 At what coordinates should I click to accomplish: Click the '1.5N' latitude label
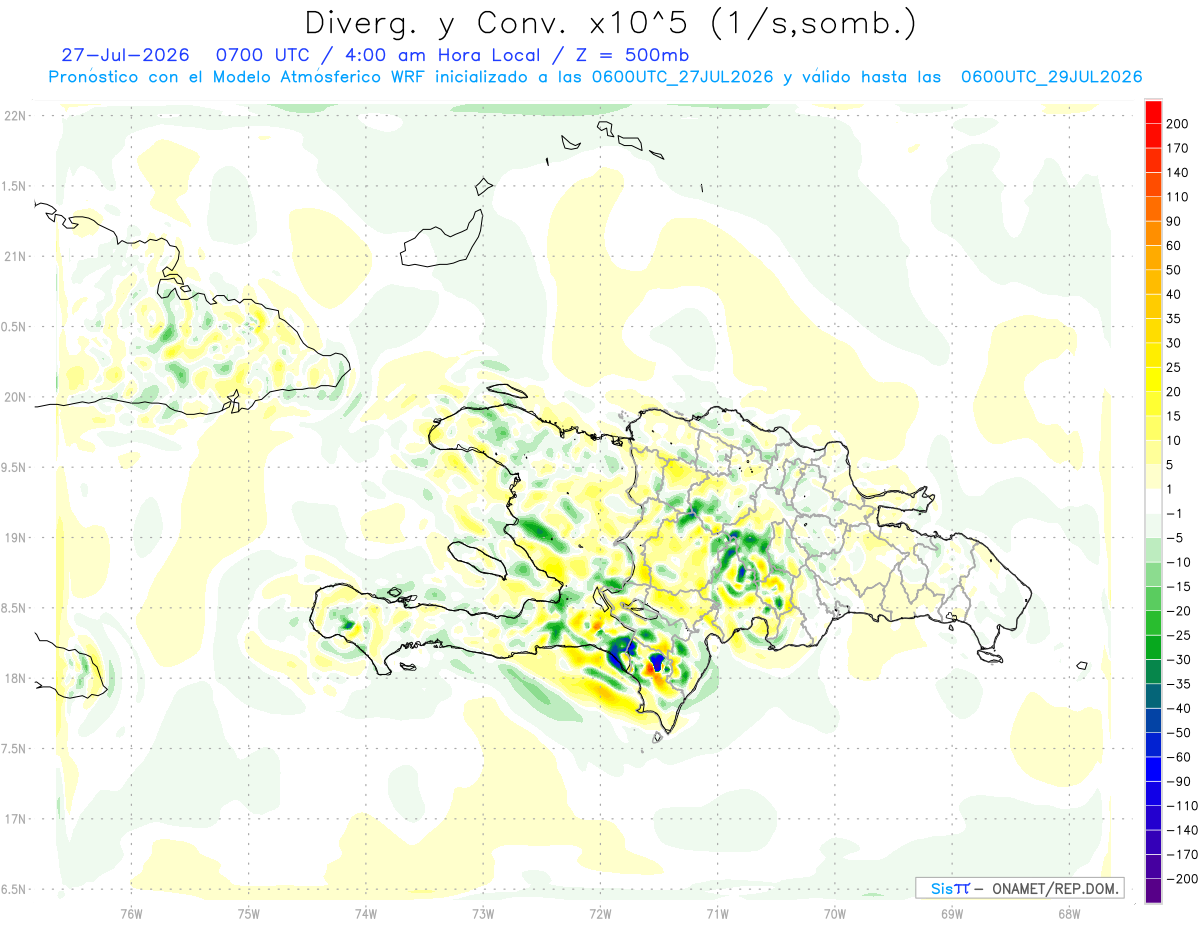(x=15, y=186)
